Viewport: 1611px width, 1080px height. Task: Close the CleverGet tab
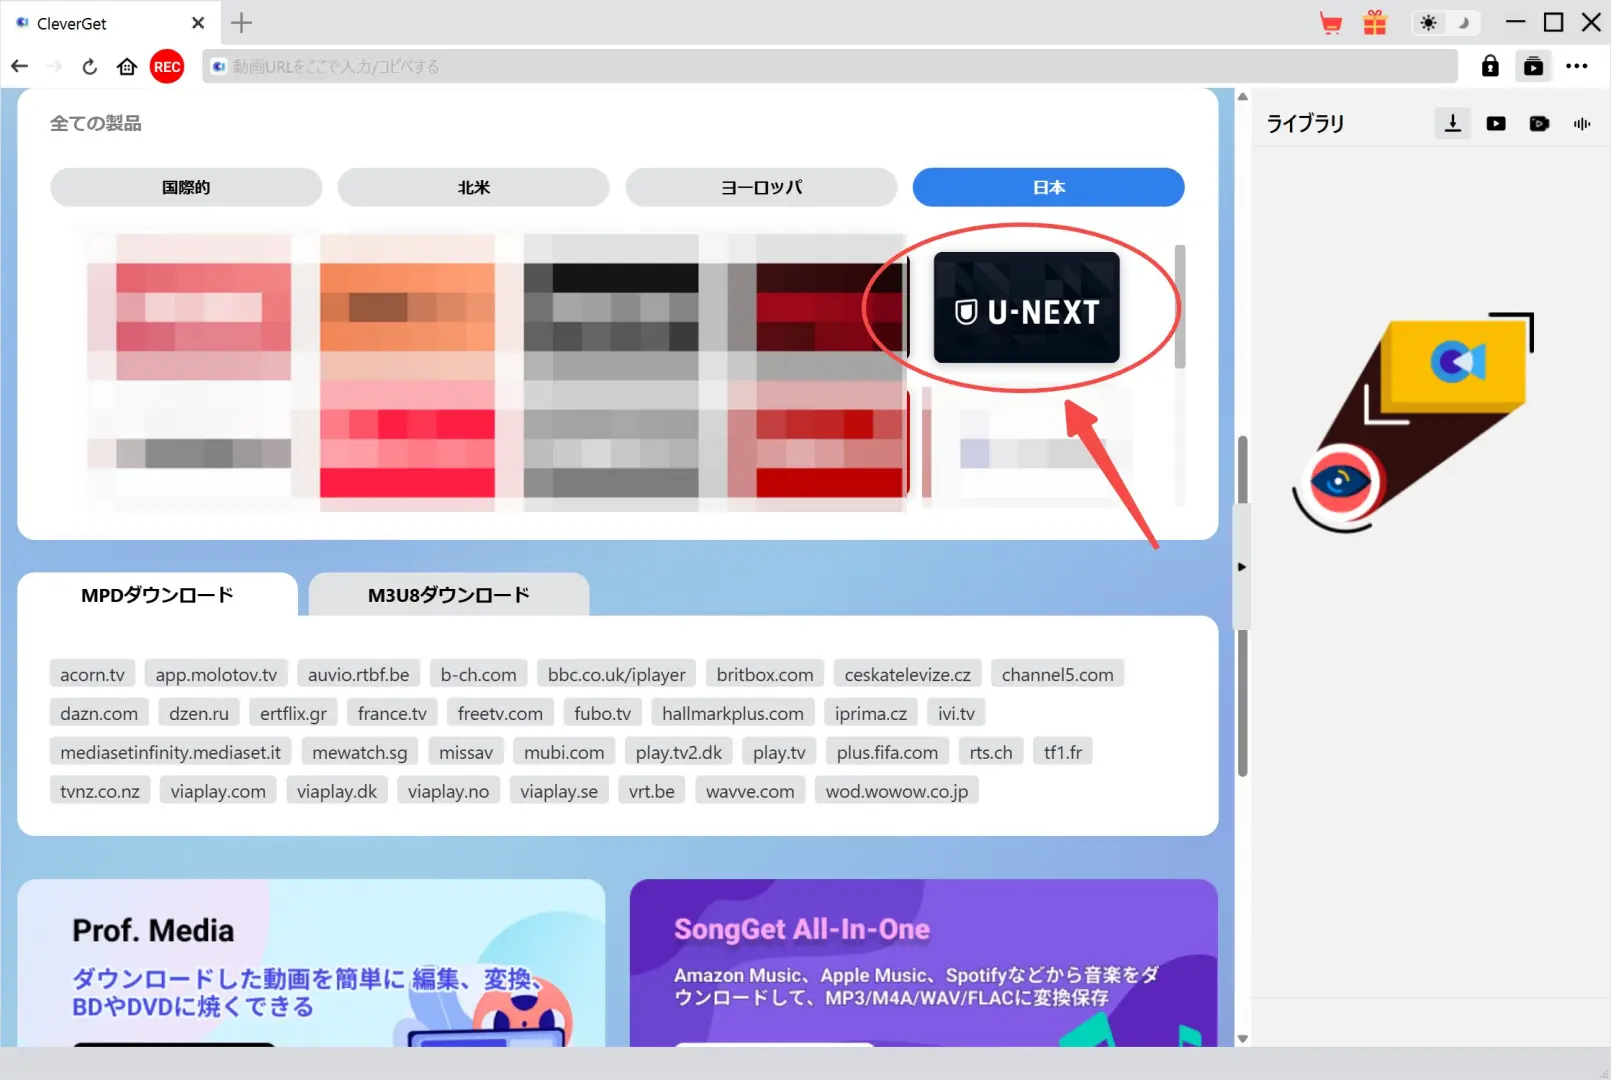point(198,23)
